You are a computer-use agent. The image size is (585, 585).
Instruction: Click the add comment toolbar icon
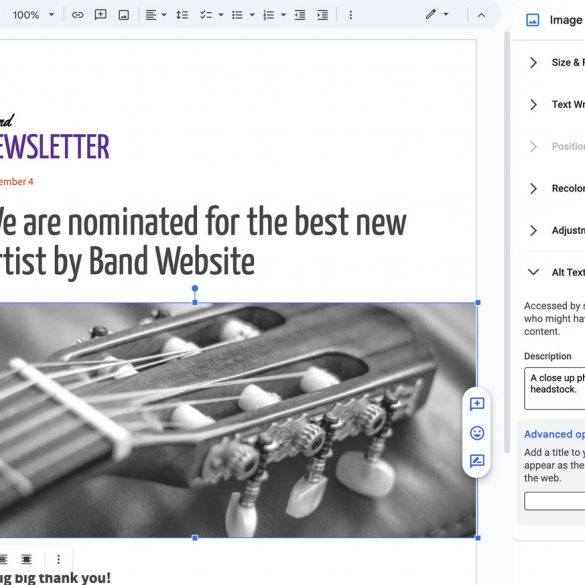[x=100, y=15]
